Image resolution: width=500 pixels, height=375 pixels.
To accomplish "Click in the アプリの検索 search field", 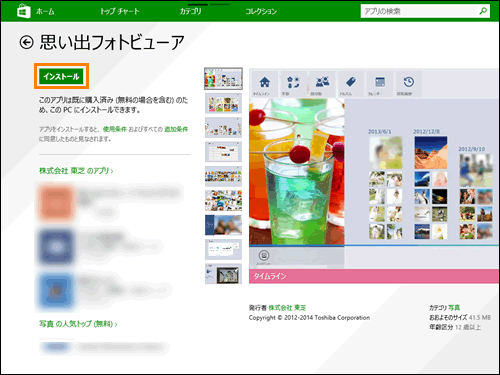I will [x=419, y=11].
